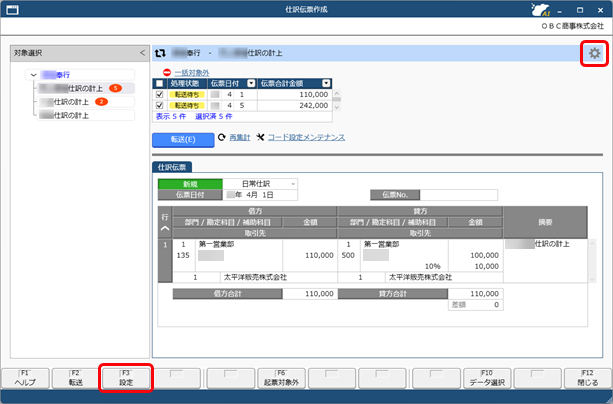
Task: Click the credit account code 500
Action: 348,255
